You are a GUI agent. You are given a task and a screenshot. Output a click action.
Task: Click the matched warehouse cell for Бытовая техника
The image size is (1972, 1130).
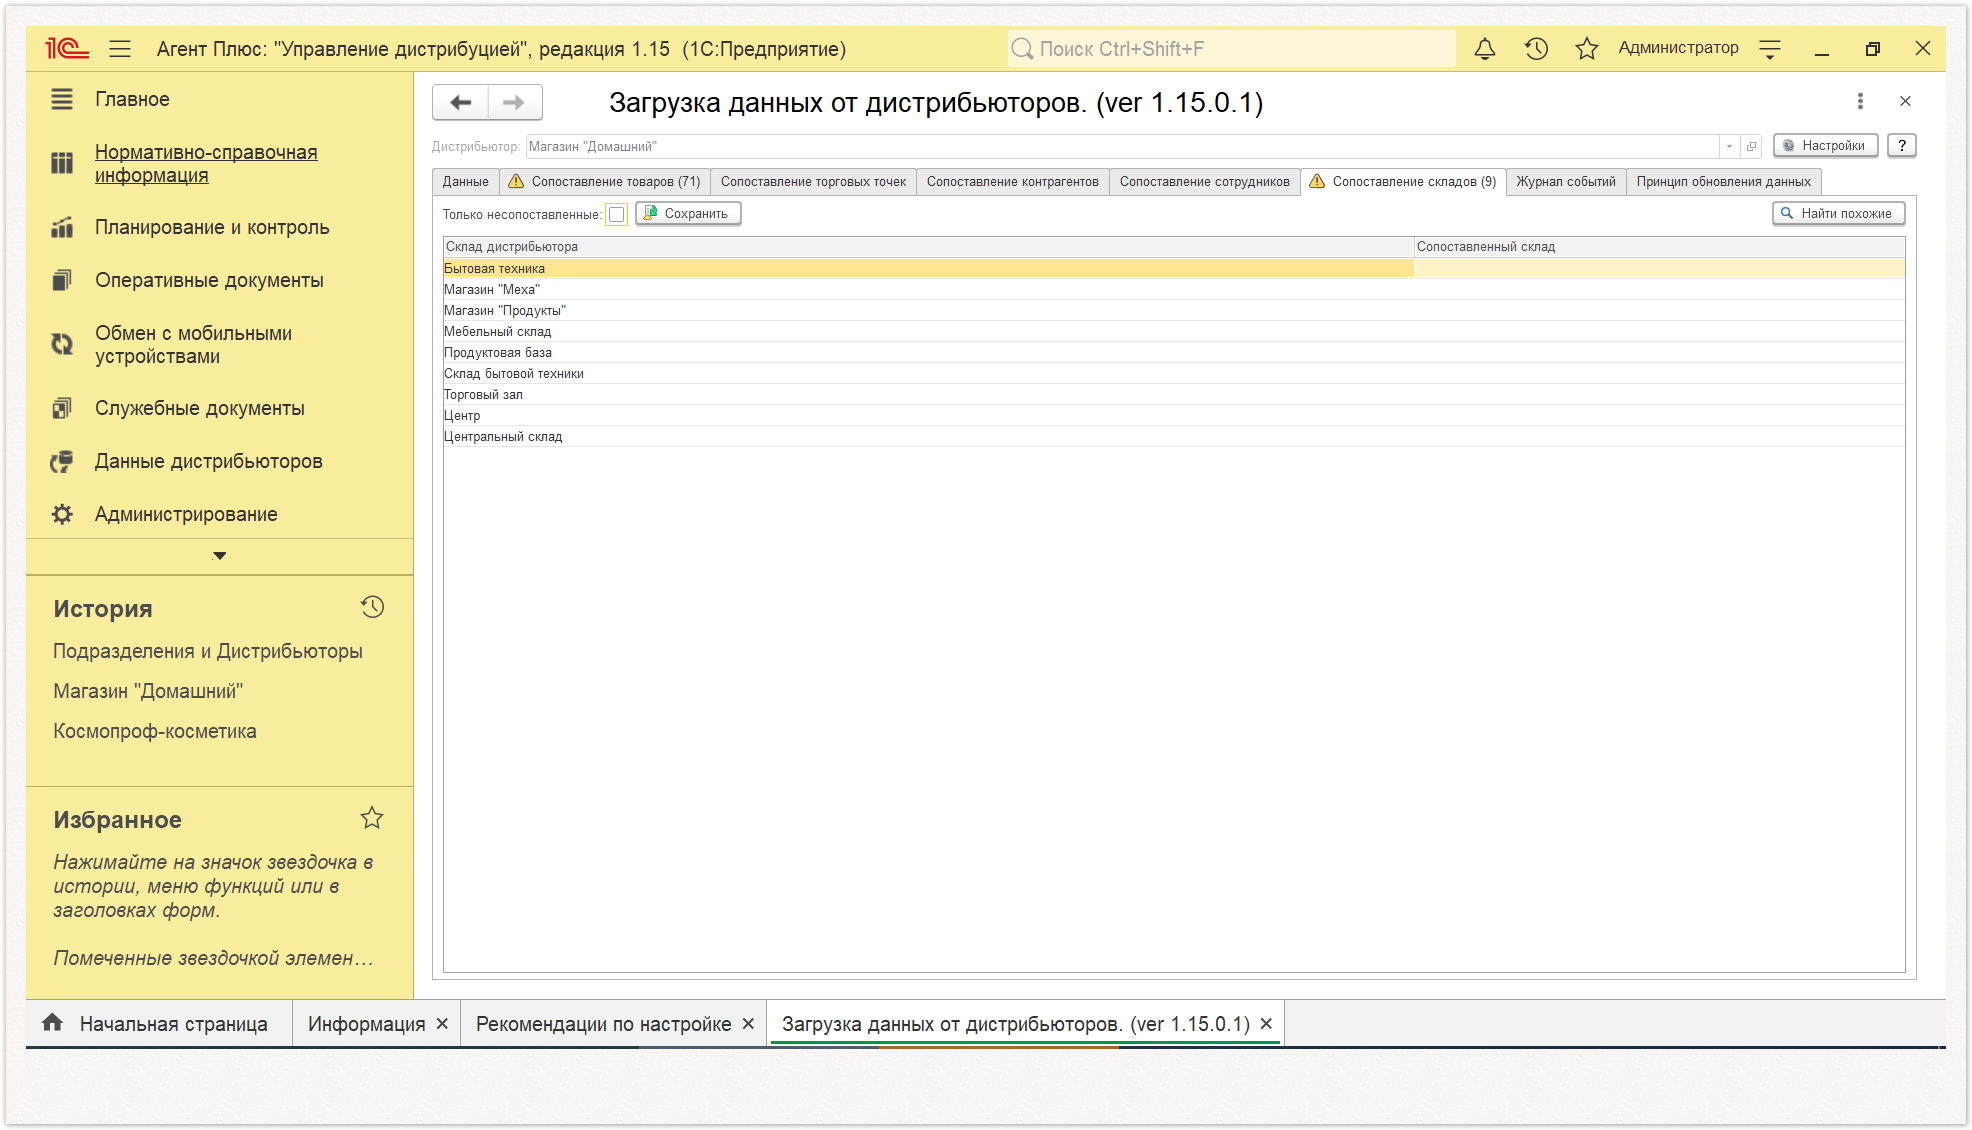click(1659, 268)
